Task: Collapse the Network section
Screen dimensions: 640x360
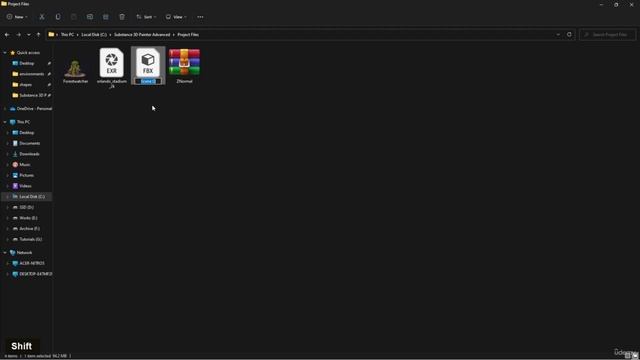Action: click(x=5, y=253)
